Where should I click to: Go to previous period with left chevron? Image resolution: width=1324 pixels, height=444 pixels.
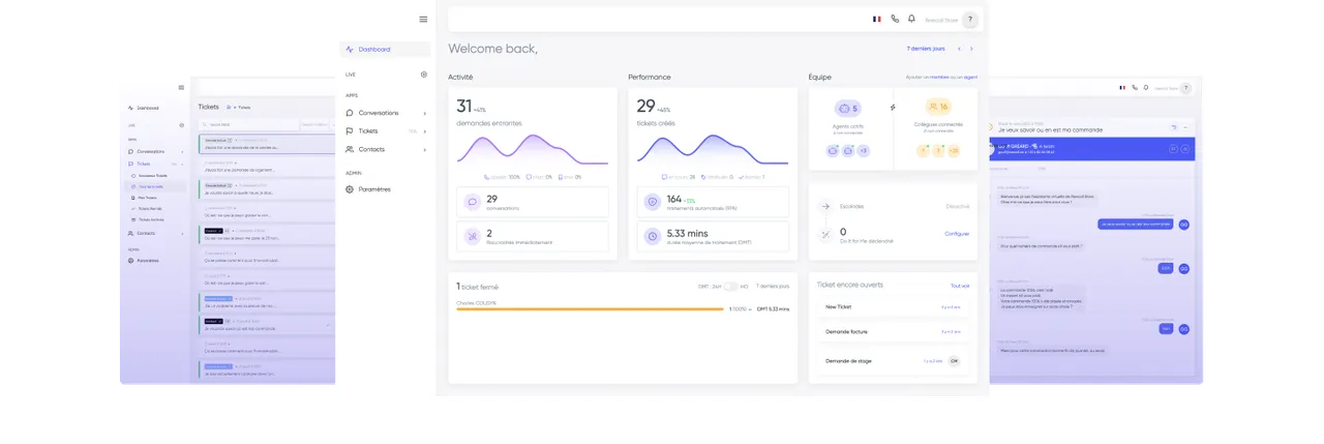coord(959,48)
